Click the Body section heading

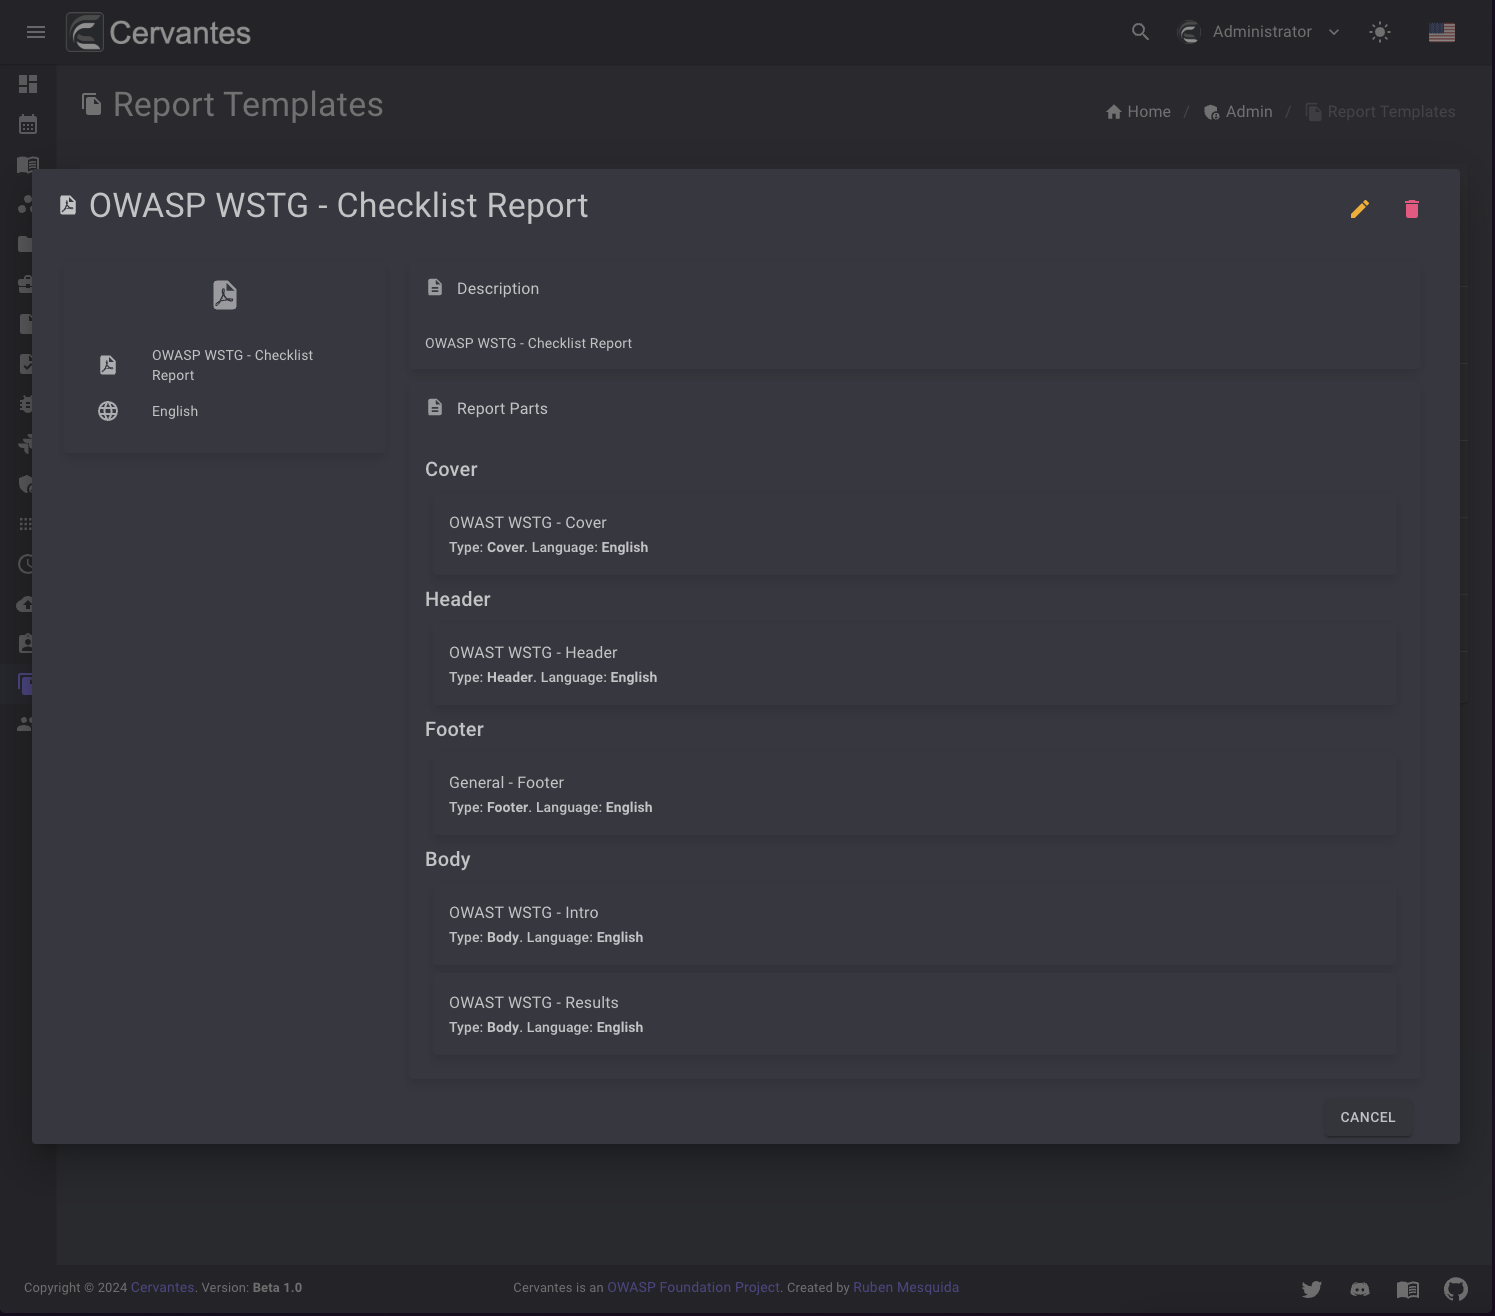pos(447,860)
